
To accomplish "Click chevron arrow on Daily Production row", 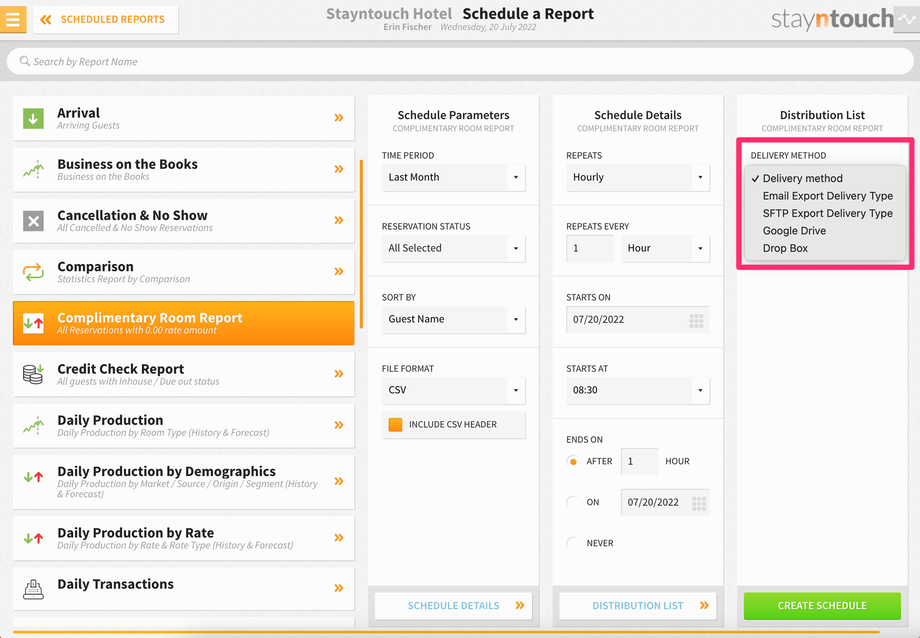I will (339, 425).
